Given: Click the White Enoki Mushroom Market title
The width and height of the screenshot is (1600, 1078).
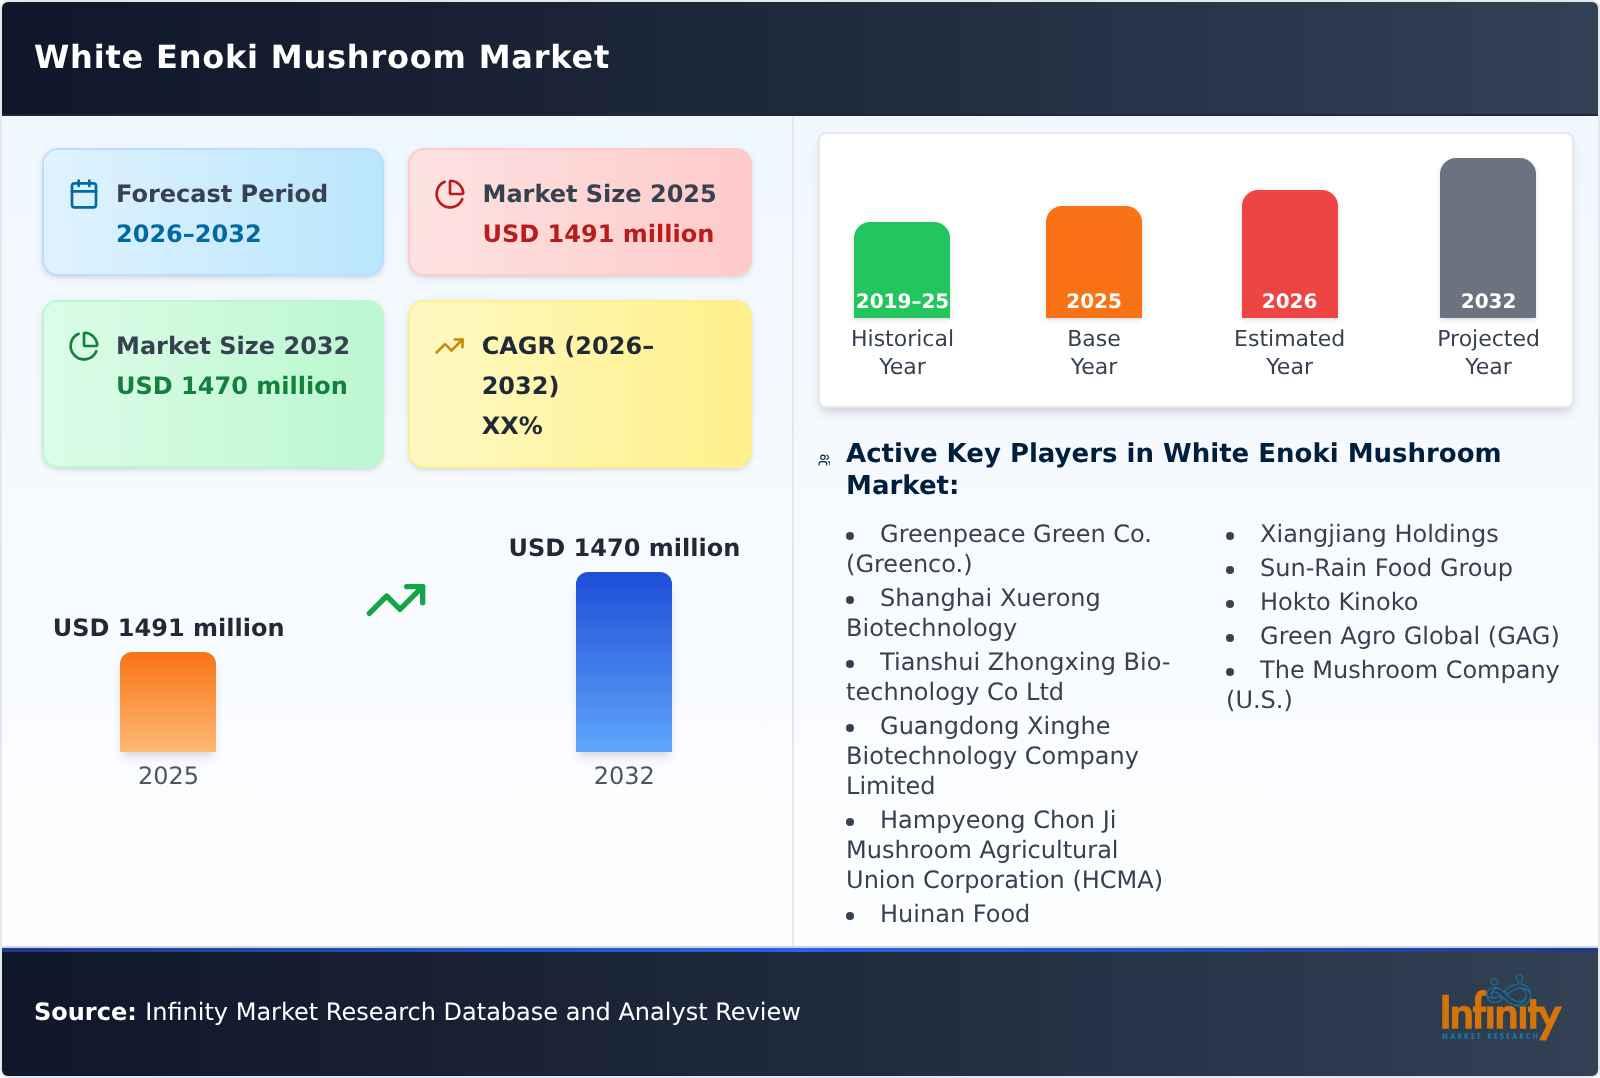Looking at the screenshot, I should click(x=322, y=57).
